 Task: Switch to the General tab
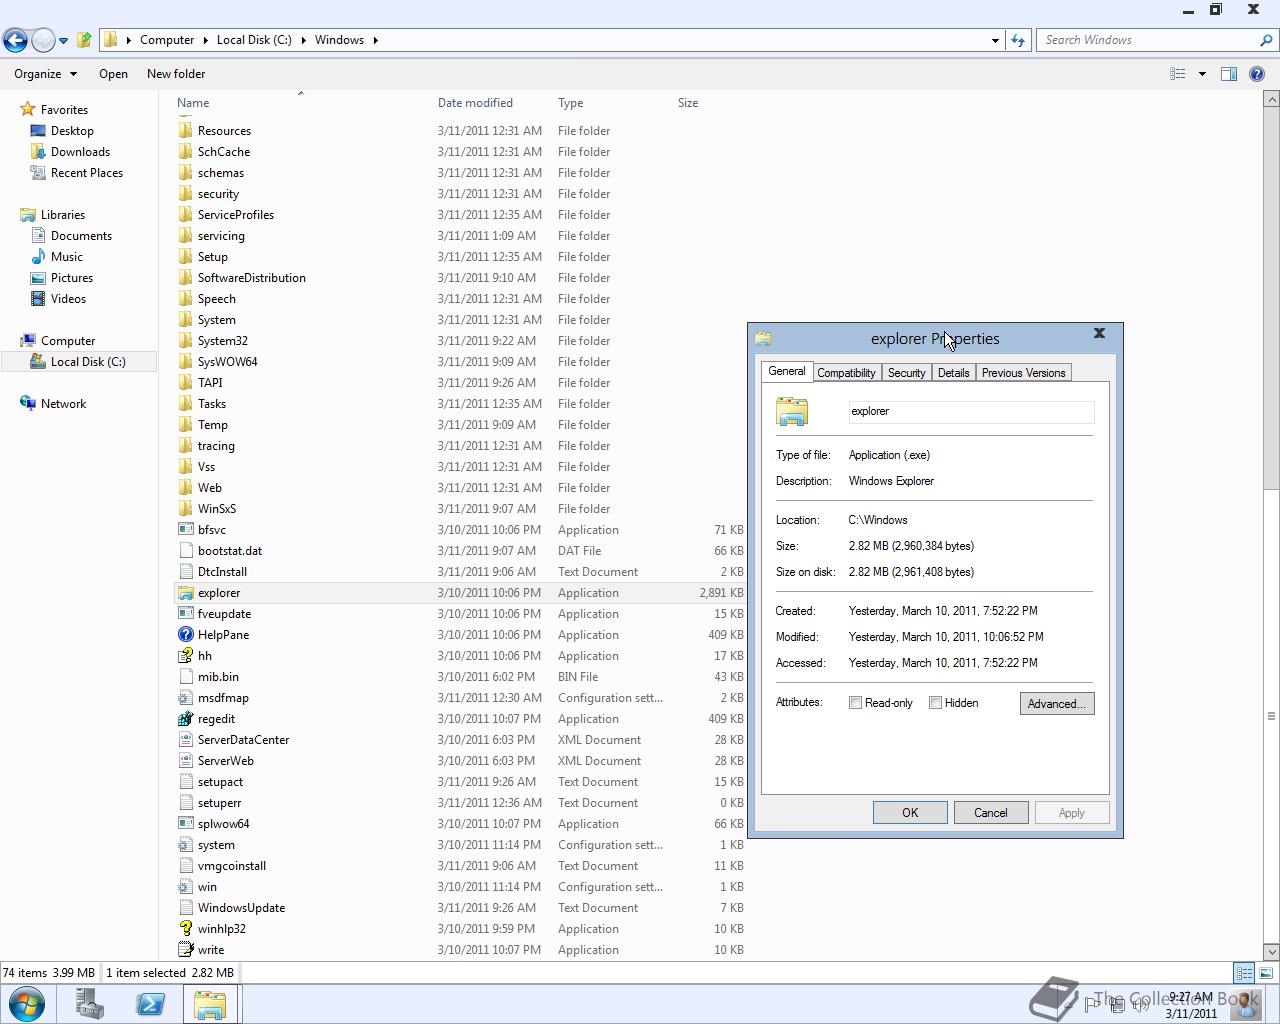(786, 371)
